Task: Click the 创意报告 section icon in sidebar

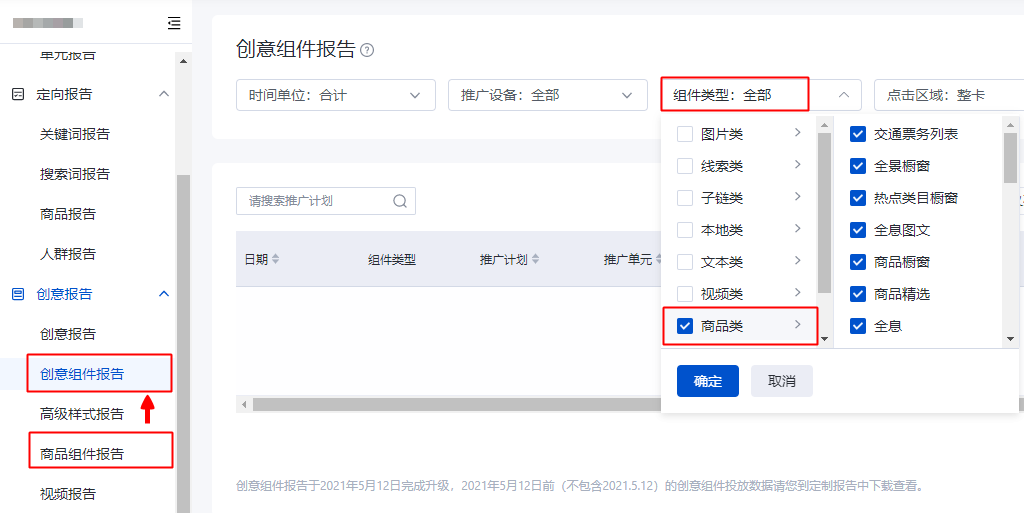Action: click(17, 294)
